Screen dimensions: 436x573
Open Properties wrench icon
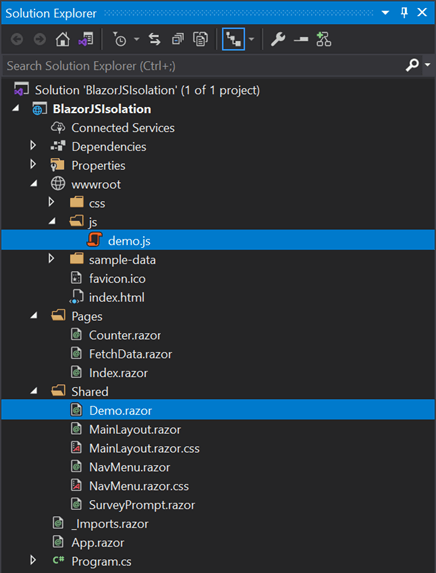(278, 39)
